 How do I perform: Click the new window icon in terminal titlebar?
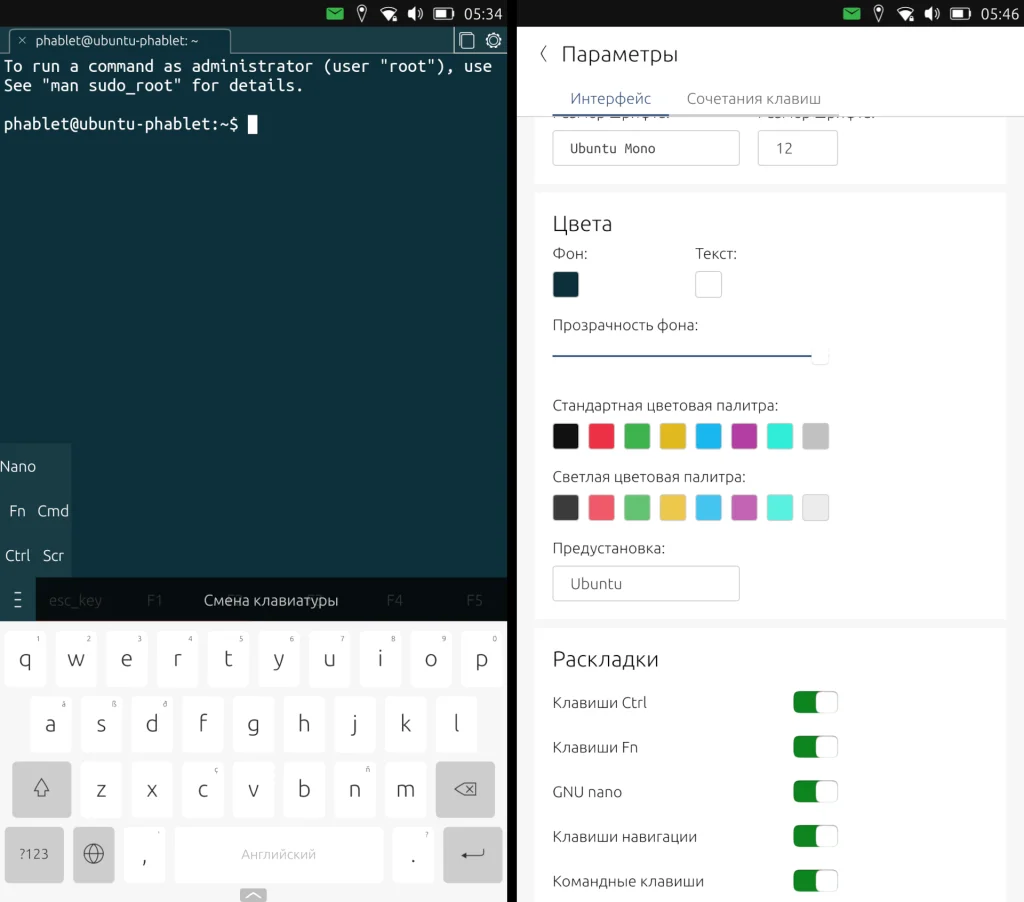[466, 40]
